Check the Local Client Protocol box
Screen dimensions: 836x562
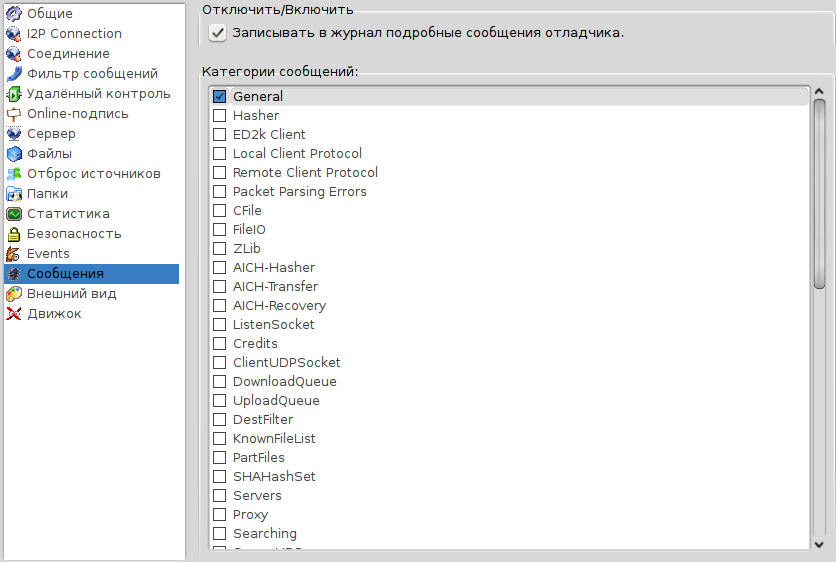(x=219, y=154)
